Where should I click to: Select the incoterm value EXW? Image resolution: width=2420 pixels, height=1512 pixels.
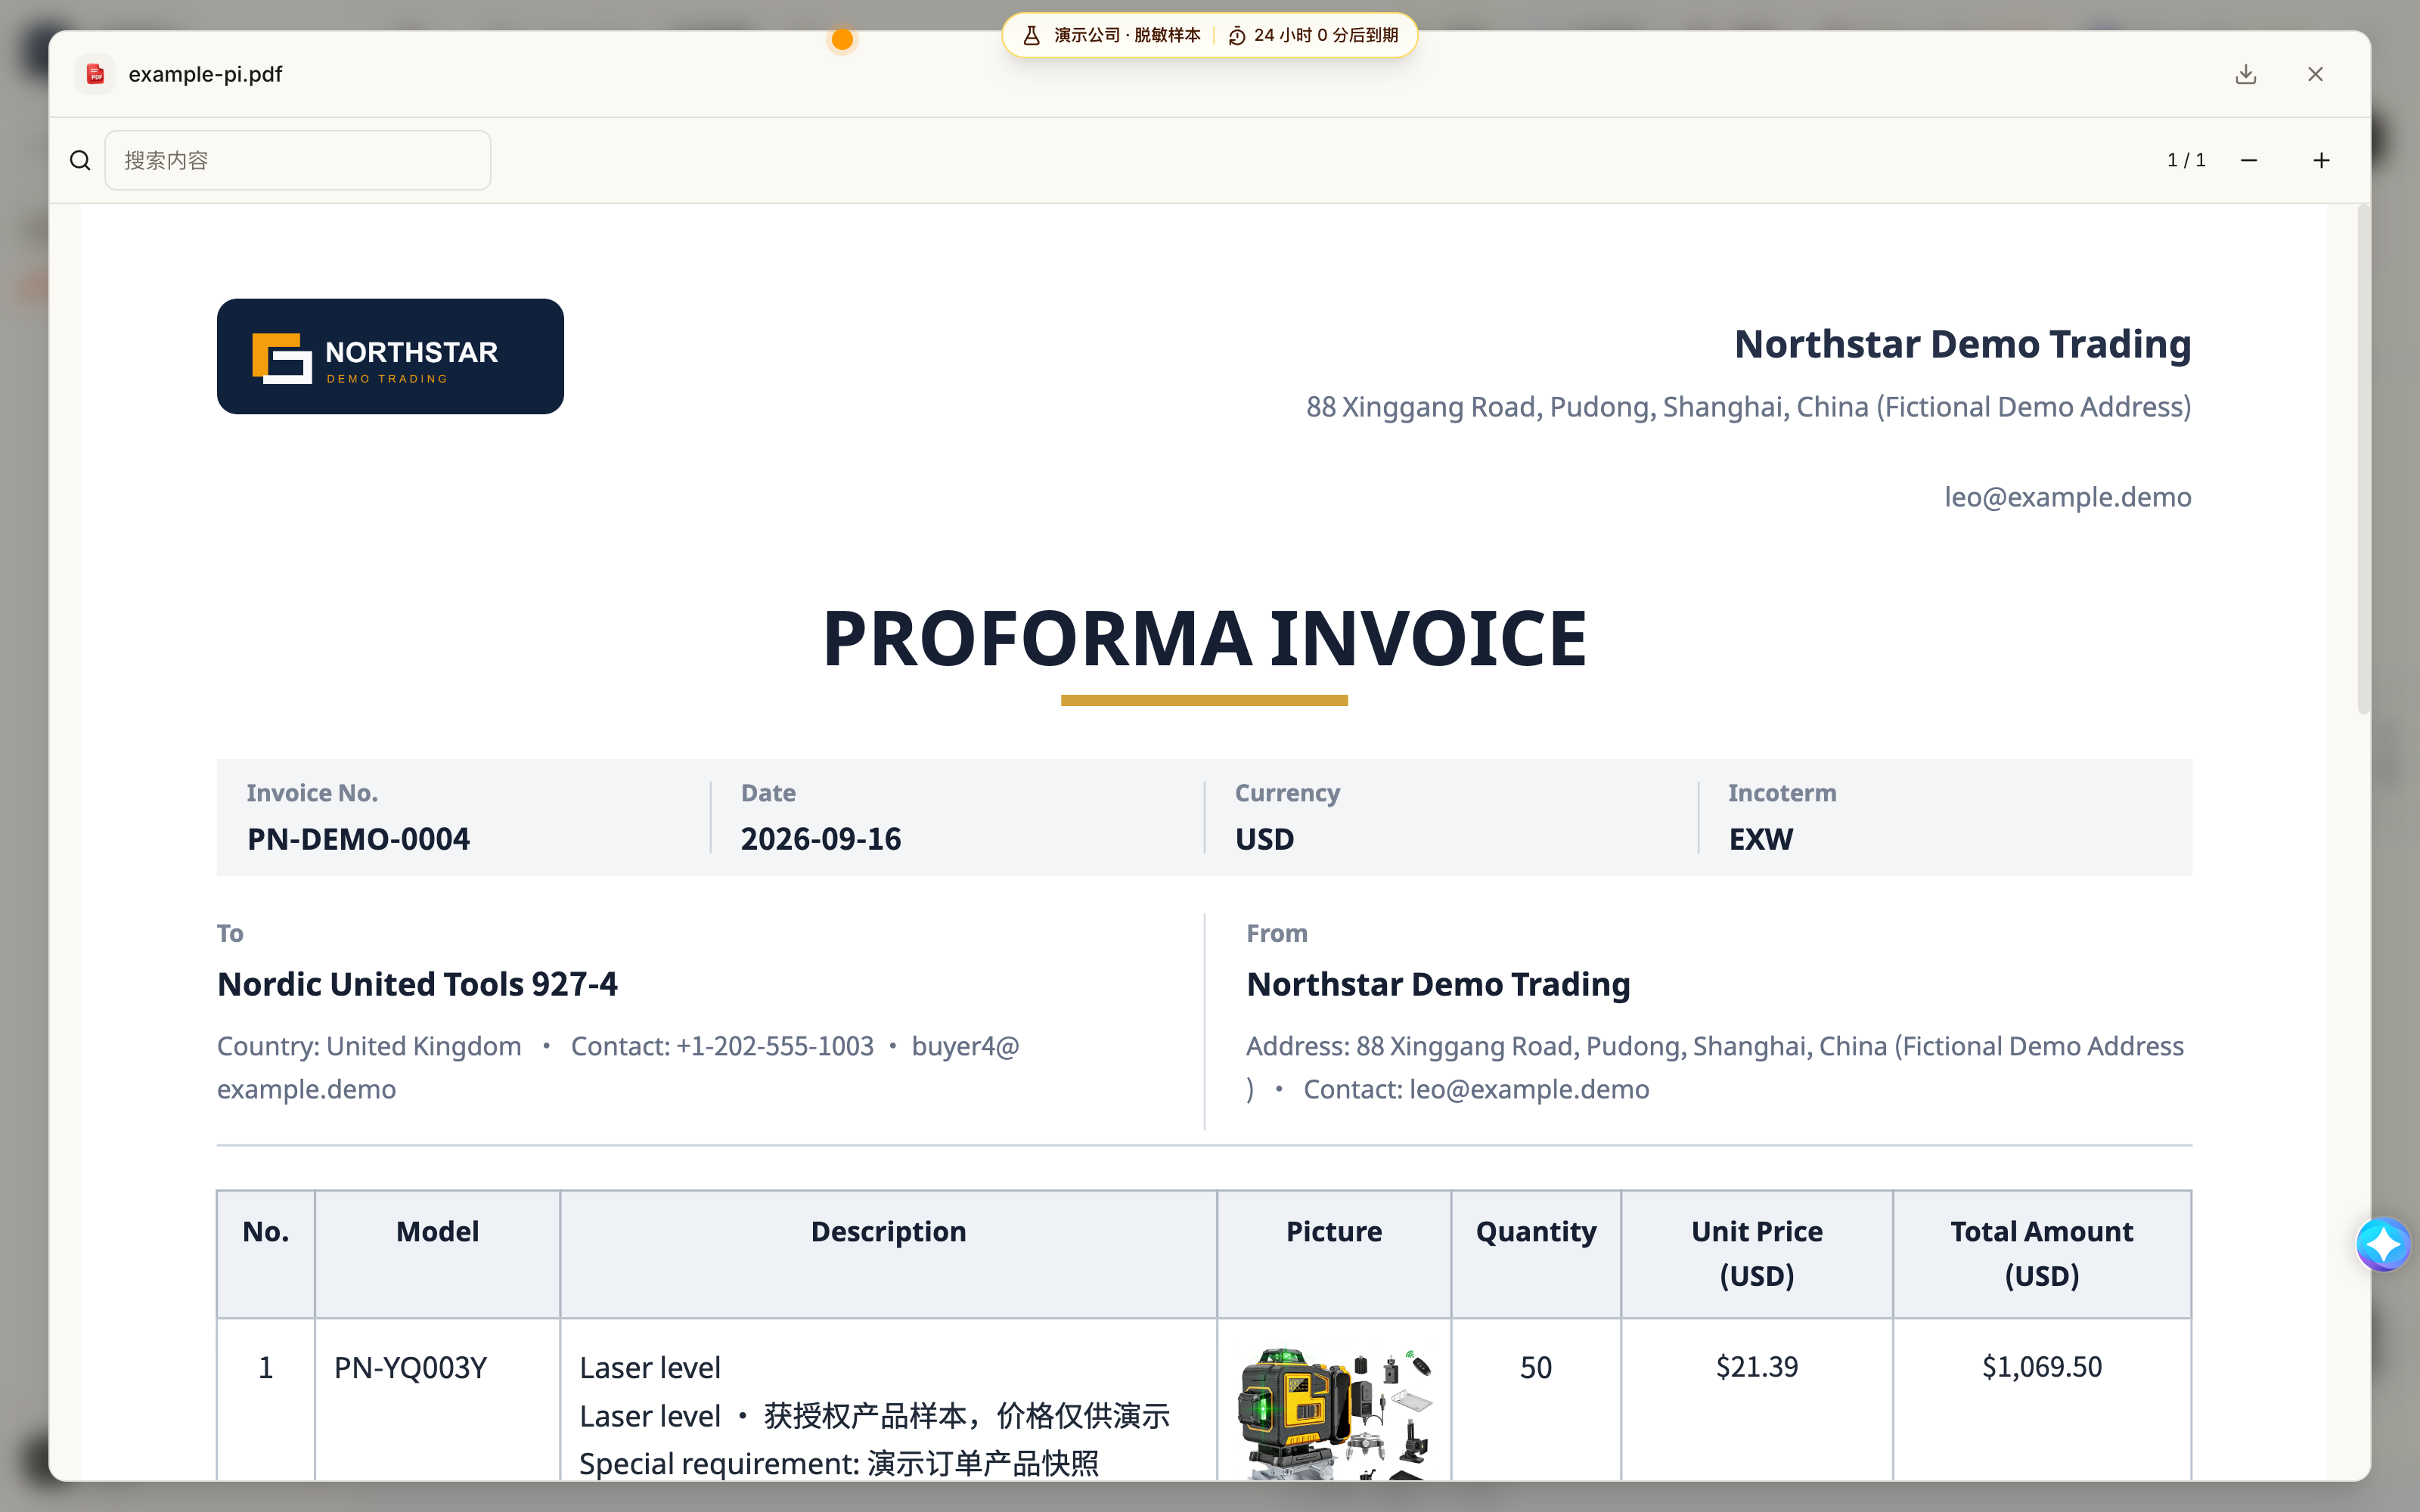[x=1760, y=838]
